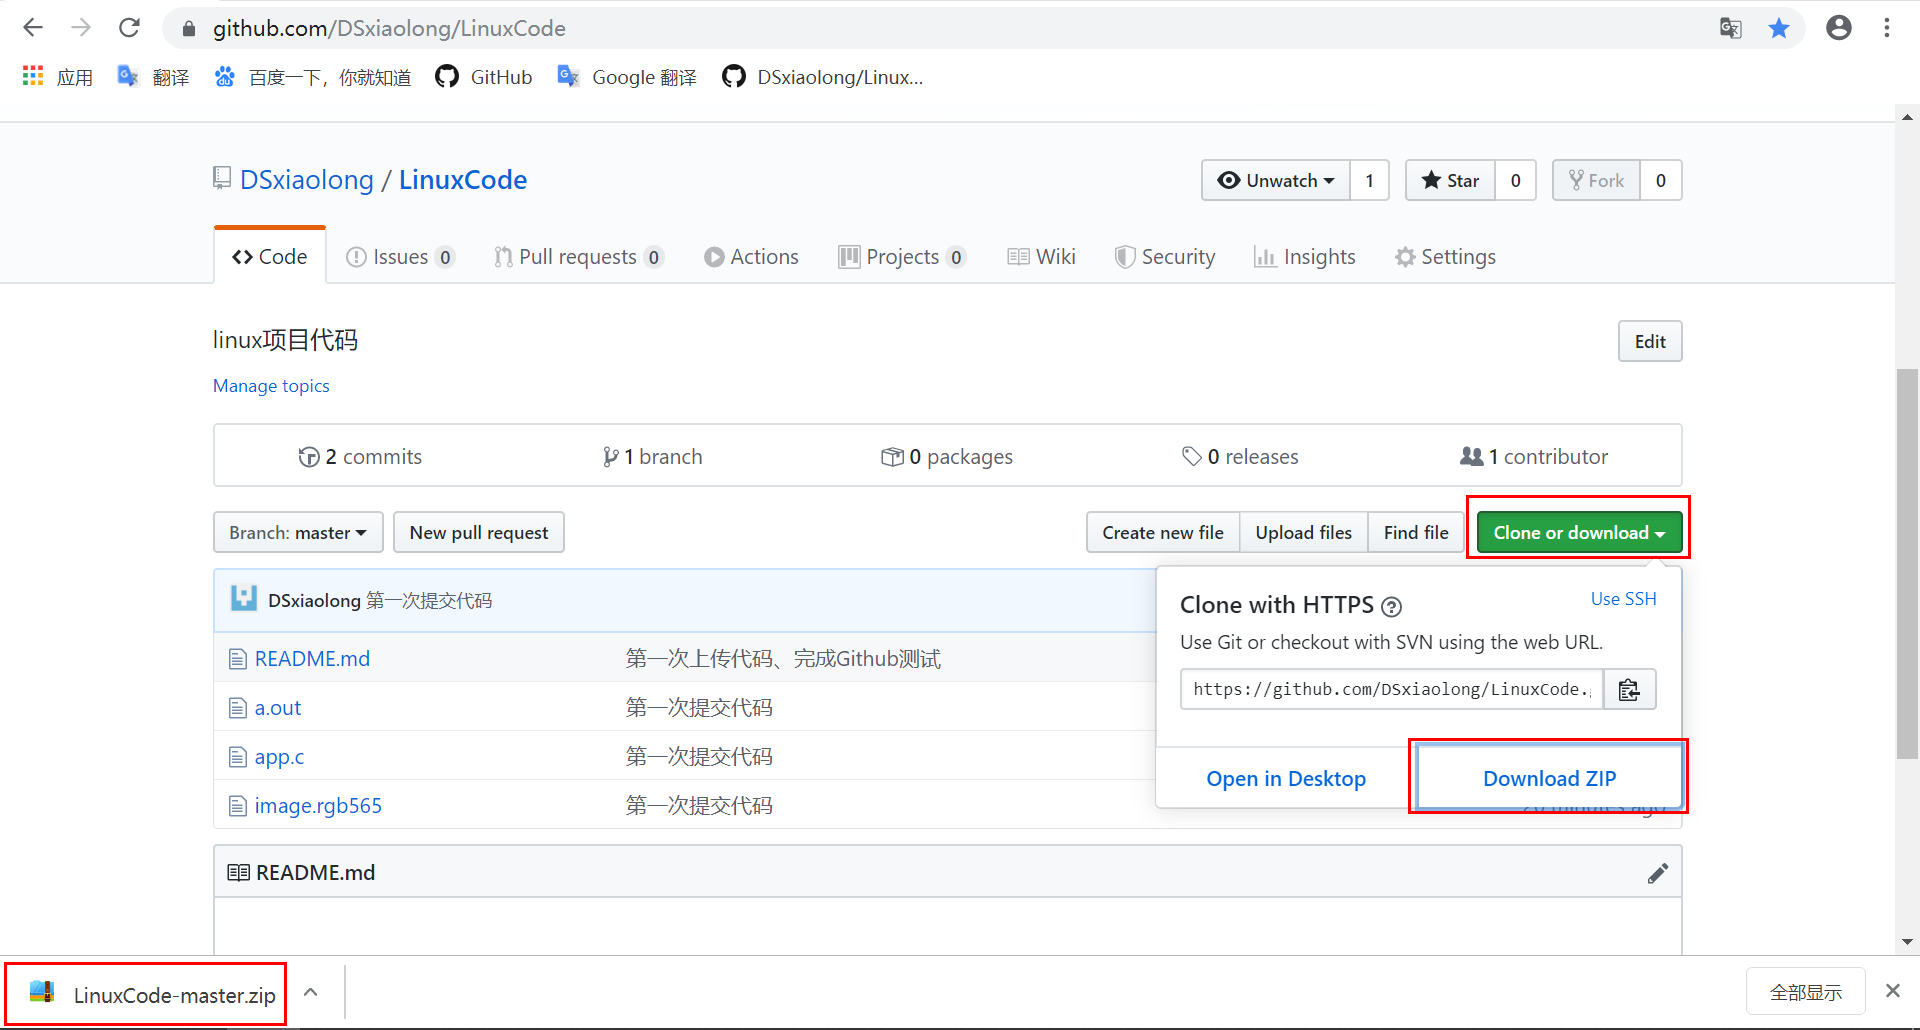1920x1030 pixels.
Task: Open the Wiki tab
Action: pos(1041,257)
